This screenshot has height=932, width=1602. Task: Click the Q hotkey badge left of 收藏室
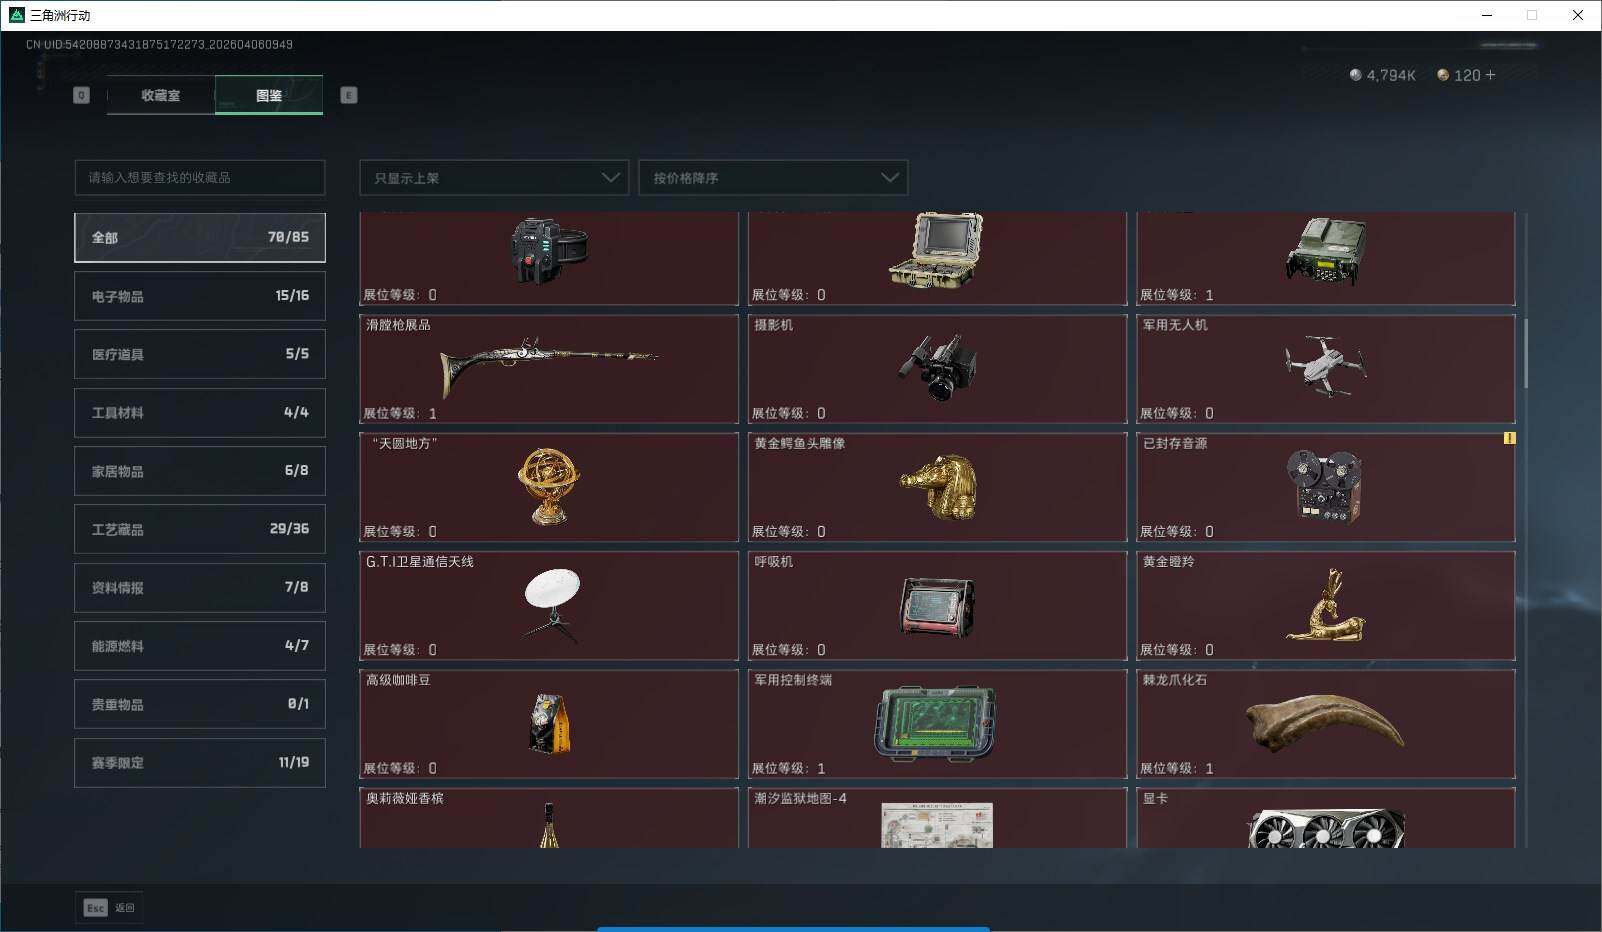81,95
